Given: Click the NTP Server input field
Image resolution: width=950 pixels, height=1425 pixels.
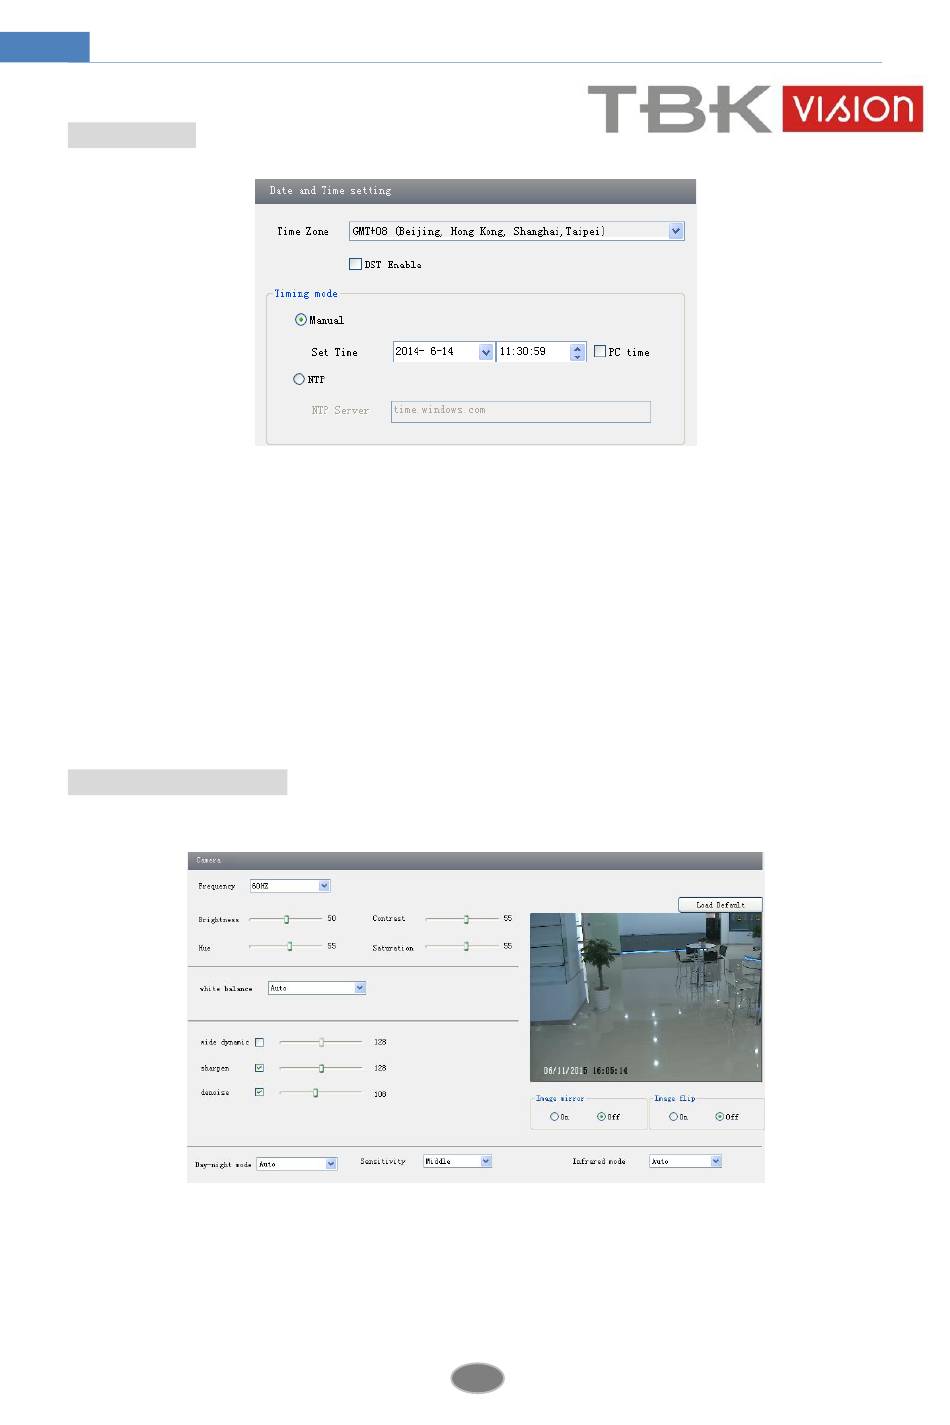Looking at the screenshot, I should (x=520, y=411).
